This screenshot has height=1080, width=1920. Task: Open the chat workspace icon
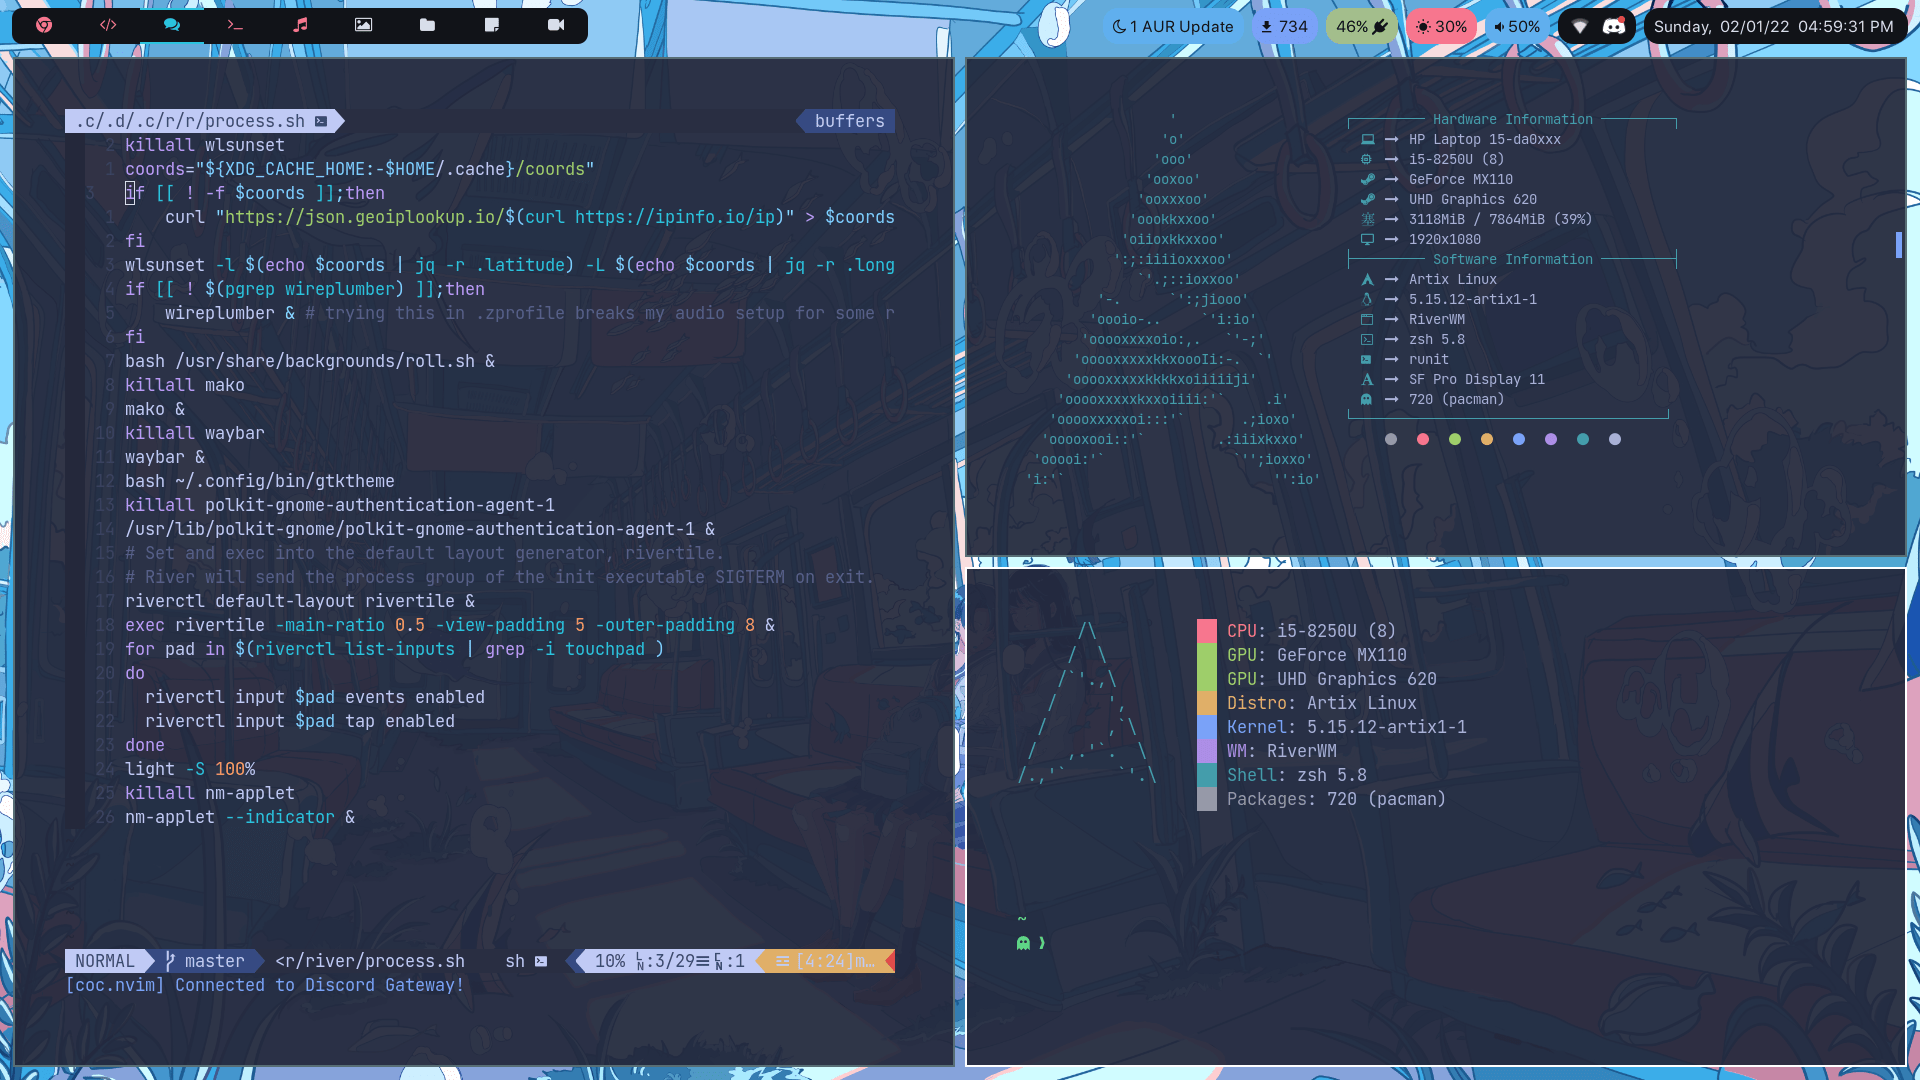pyautogui.click(x=172, y=25)
